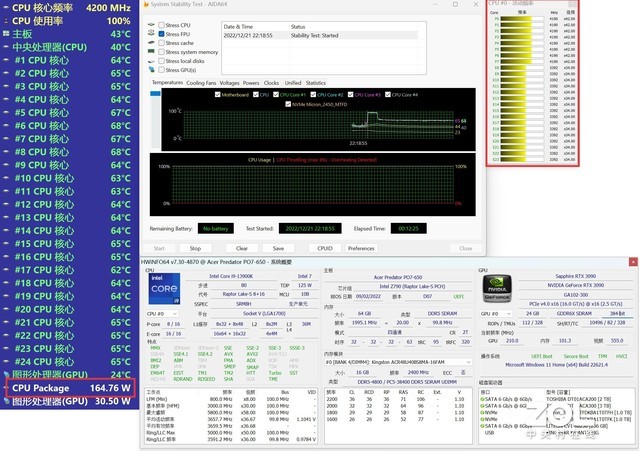
Task: Click the sensor icon next to 主板 row
Action: tap(6, 33)
